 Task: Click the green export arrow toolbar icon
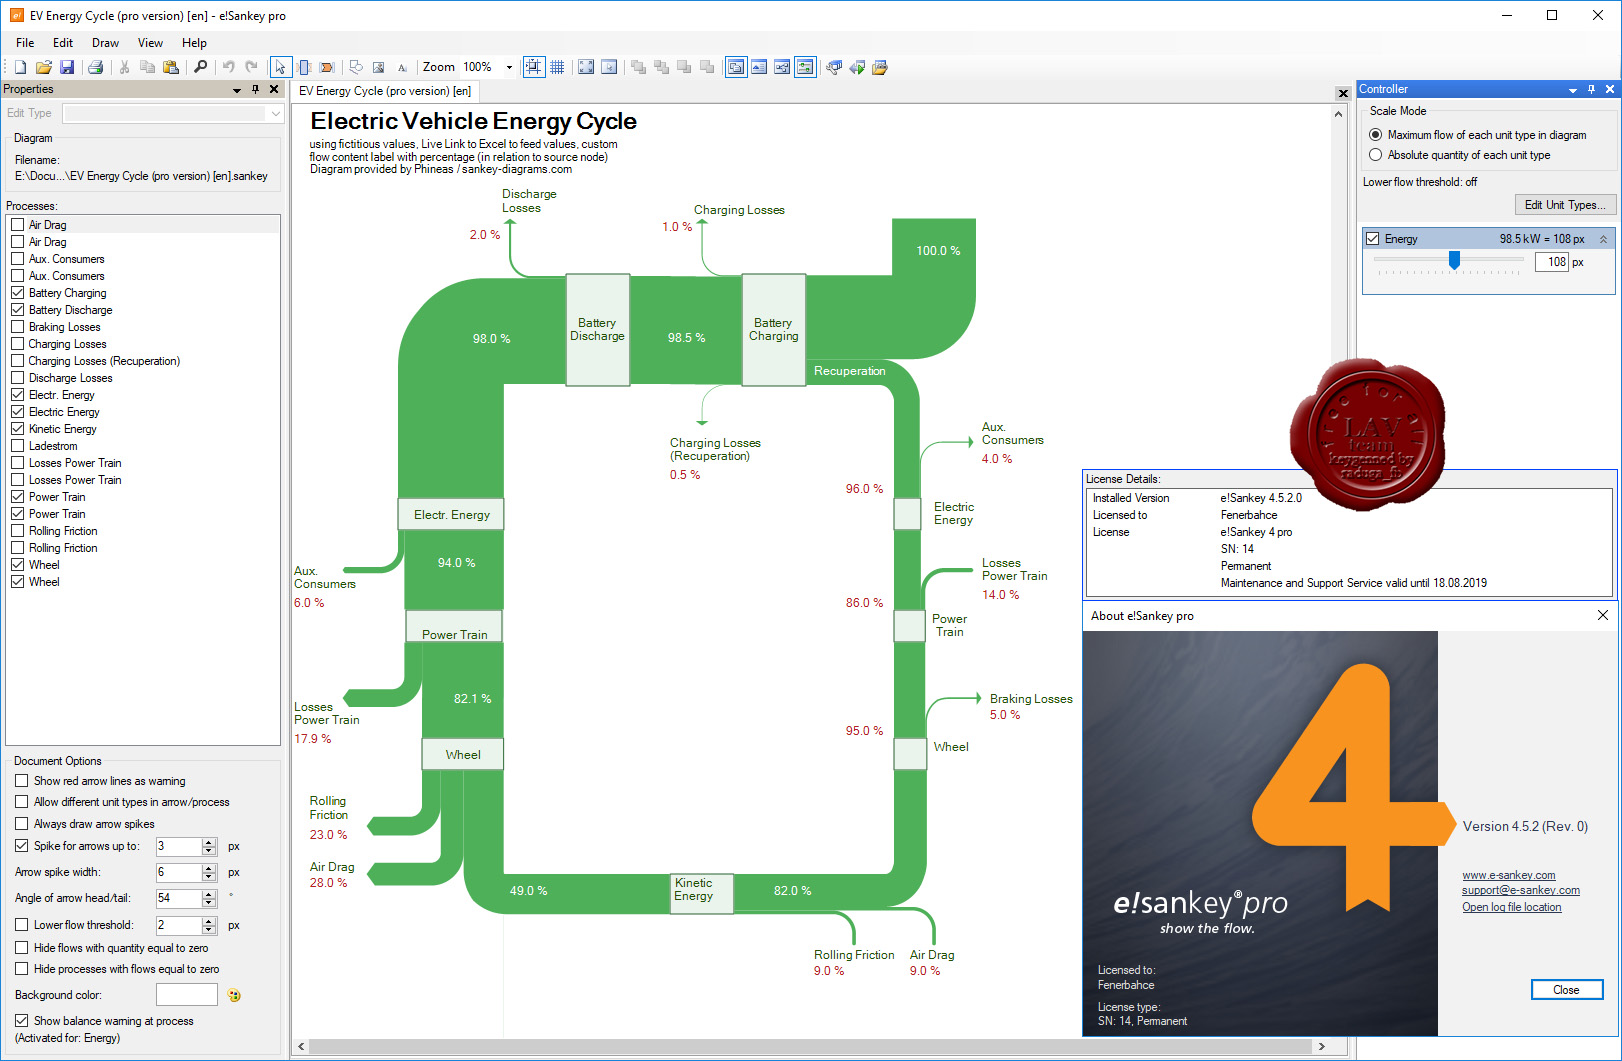(x=857, y=67)
